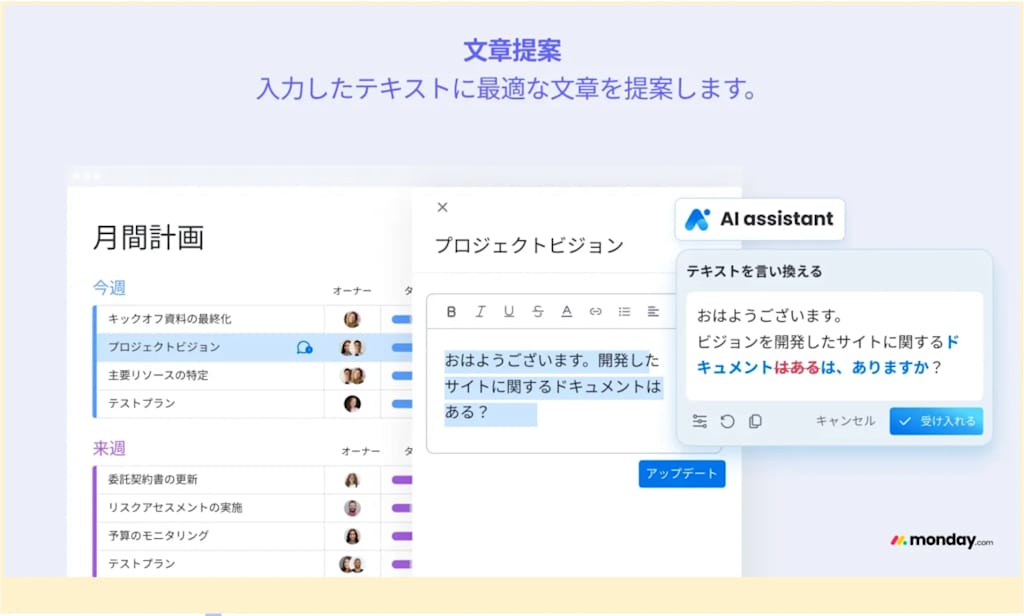Apply strikethrough to selected text
The width and height of the screenshot is (1024, 616).
538,312
